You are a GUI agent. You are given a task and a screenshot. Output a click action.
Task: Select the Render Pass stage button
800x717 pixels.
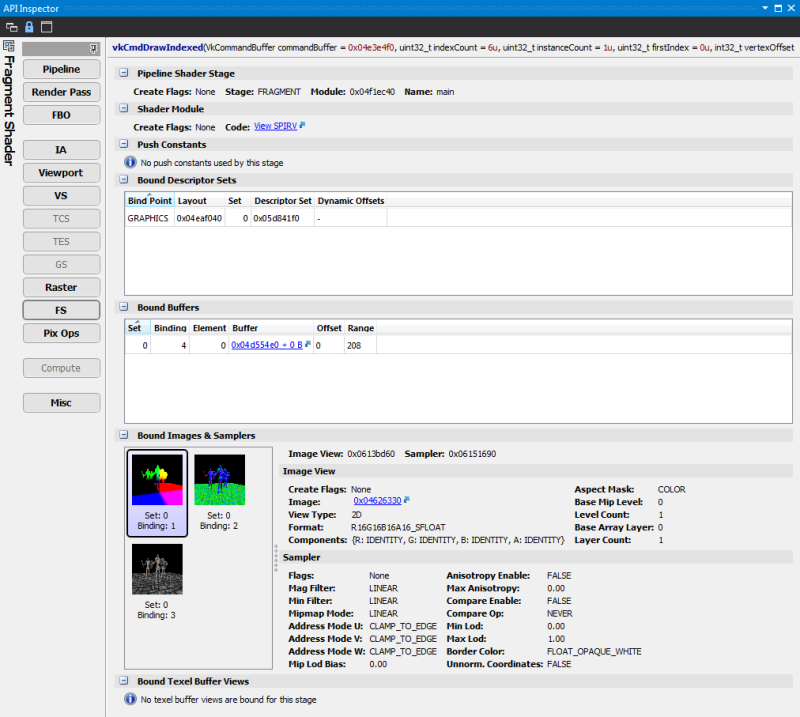pyautogui.click(x=62, y=92)
